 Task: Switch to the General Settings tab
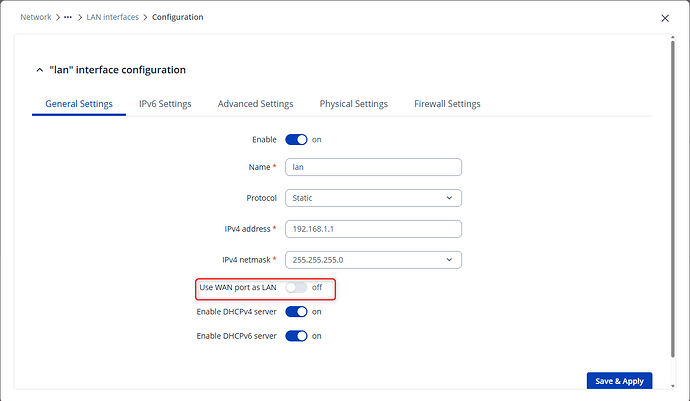pyautogui.click(x=79, y=104)
